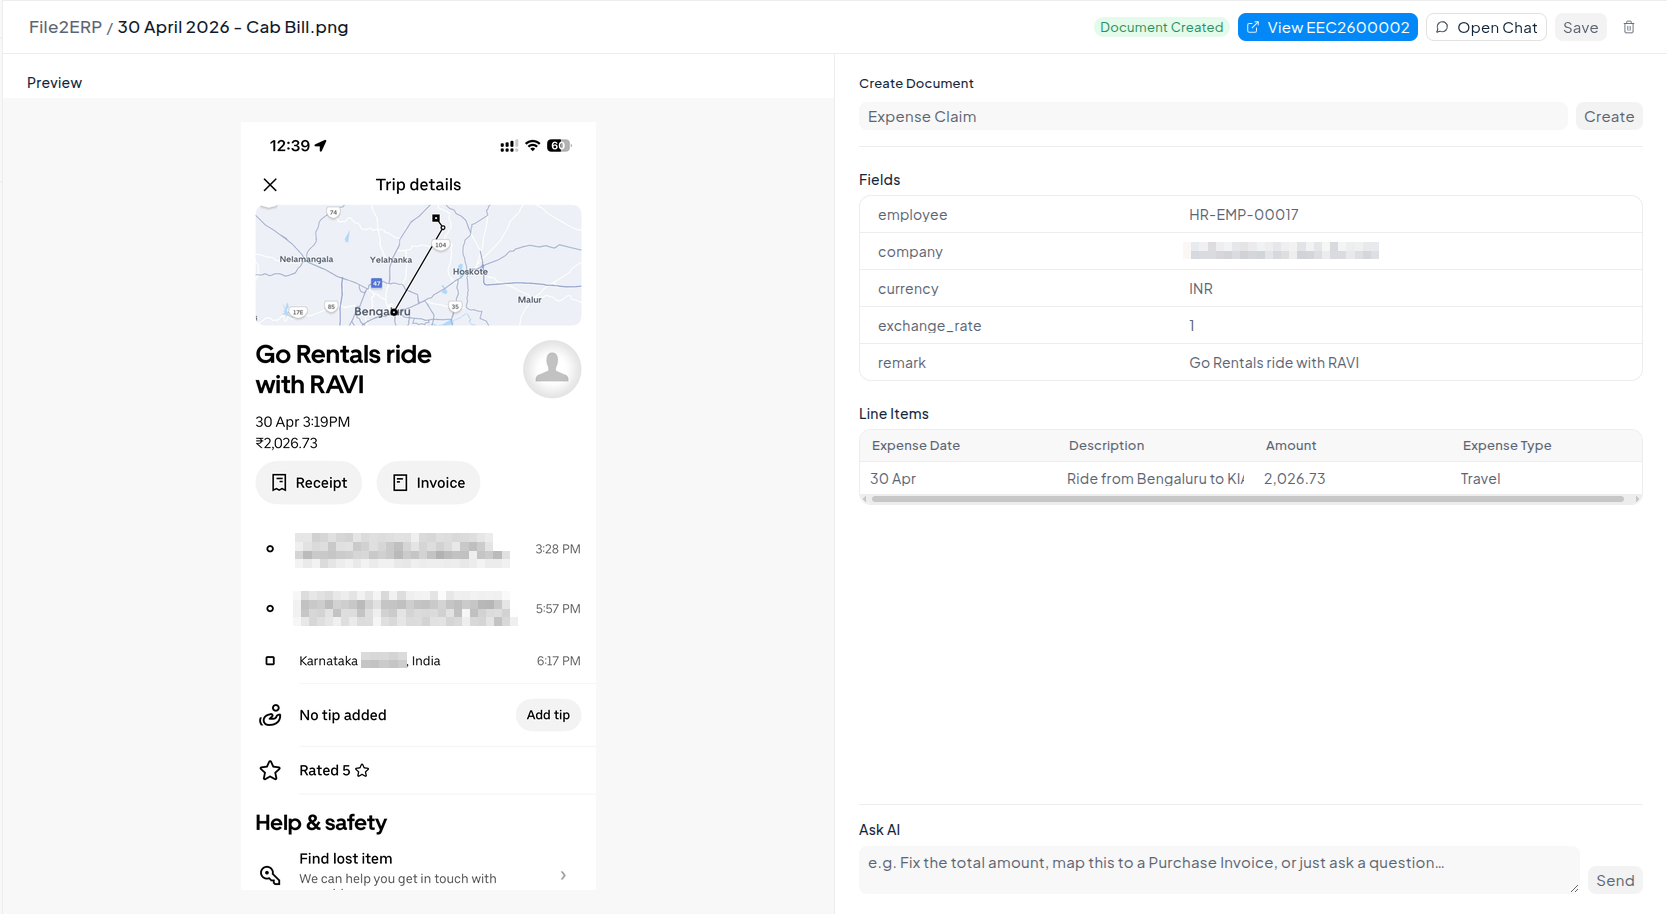
Task: Click the chat bubble icon in Open Chat
Action: [x=1442, y=27]
